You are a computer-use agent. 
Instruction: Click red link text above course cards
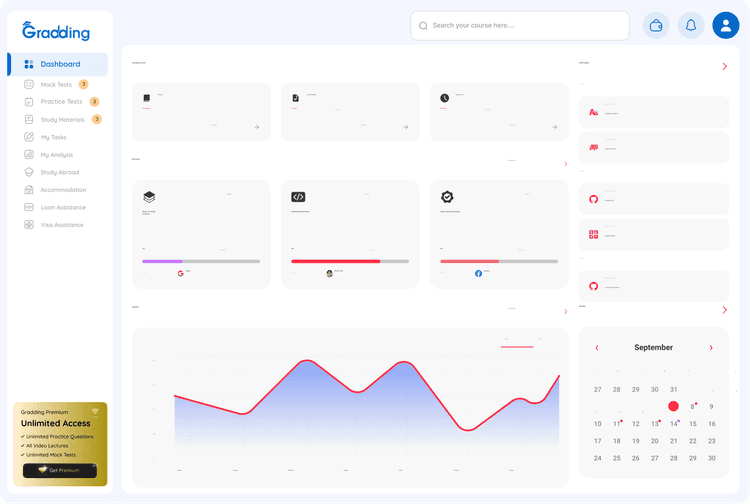coord(511,160)
